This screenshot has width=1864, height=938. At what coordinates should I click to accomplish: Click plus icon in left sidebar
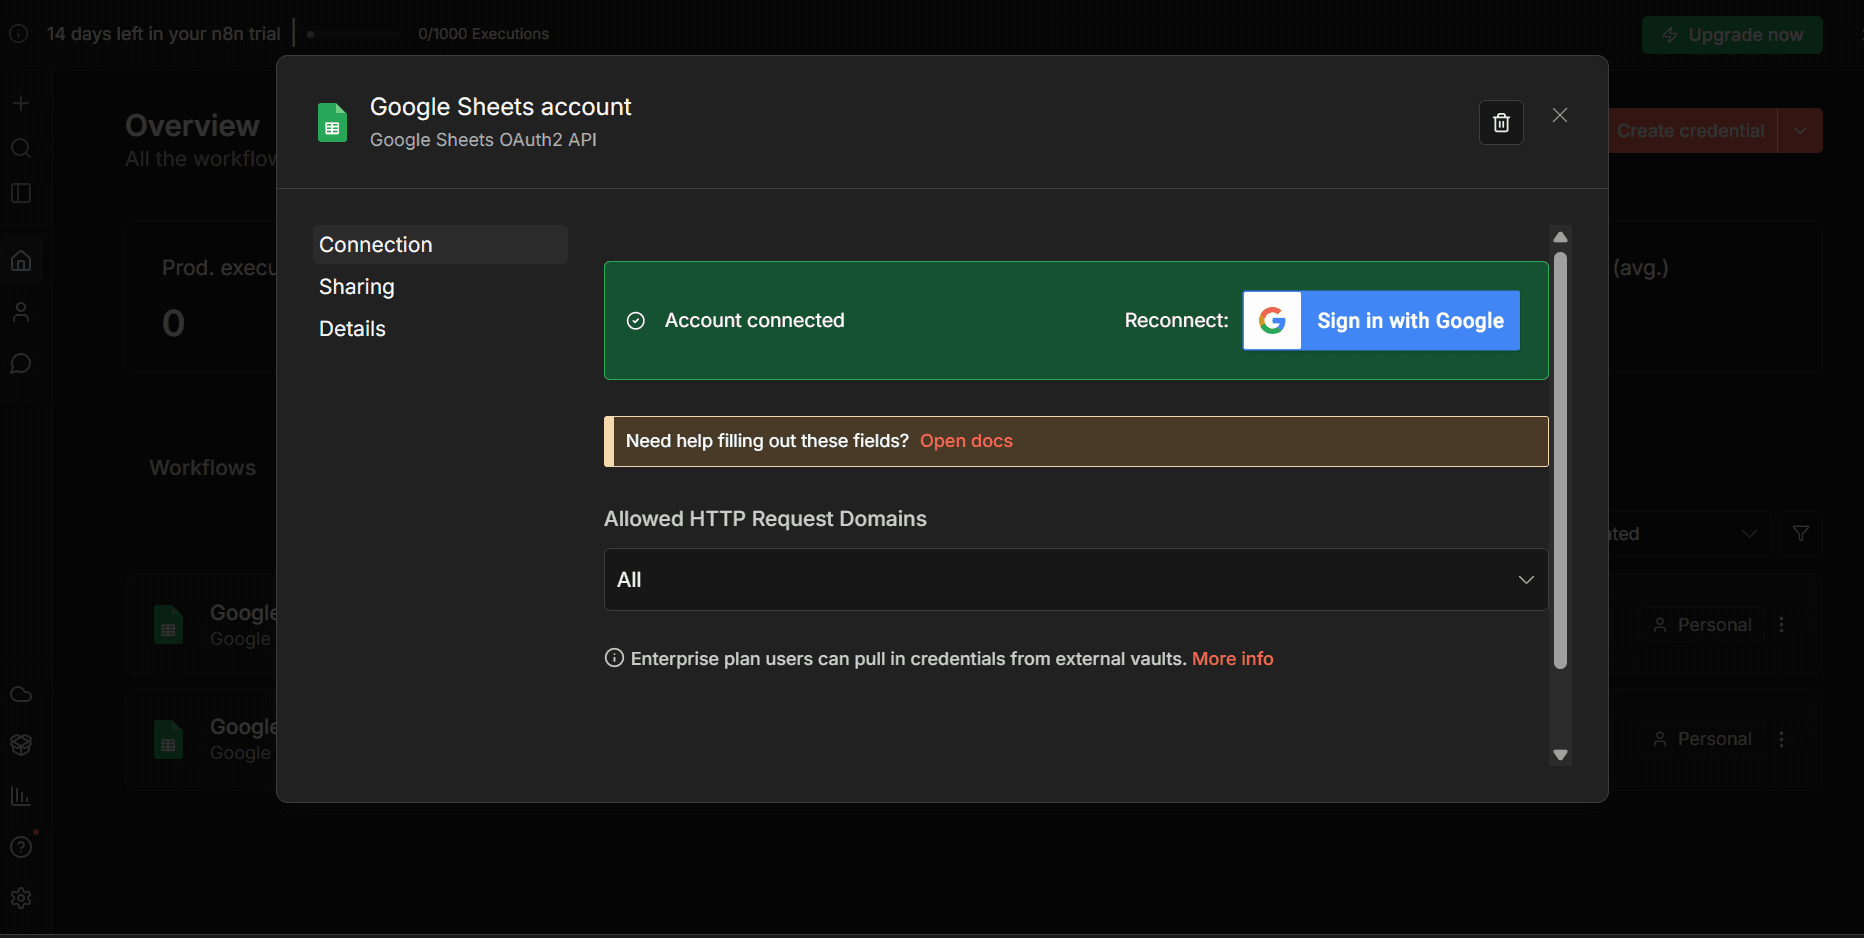pos(21,103)
